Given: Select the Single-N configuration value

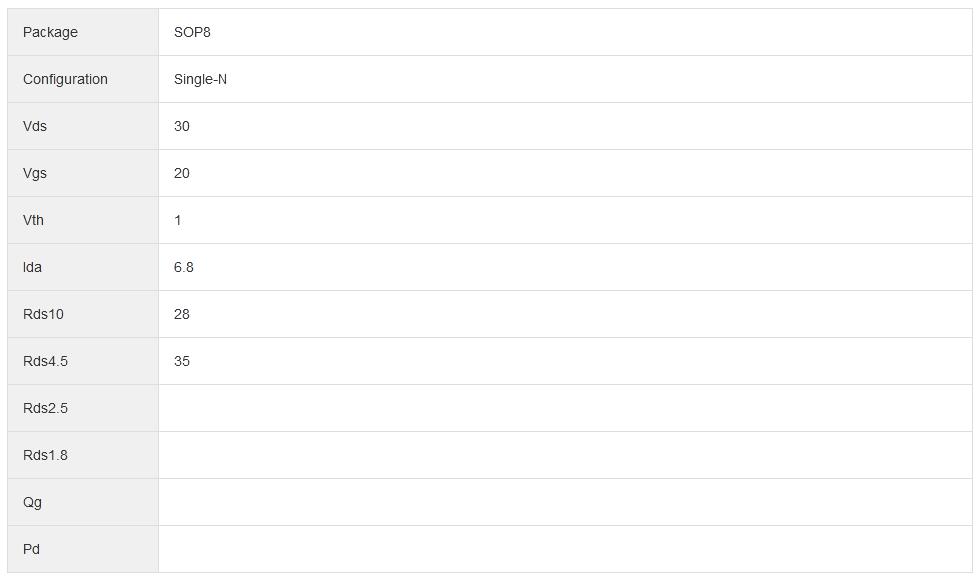Looking at the screenshot, I should point(200,79).
